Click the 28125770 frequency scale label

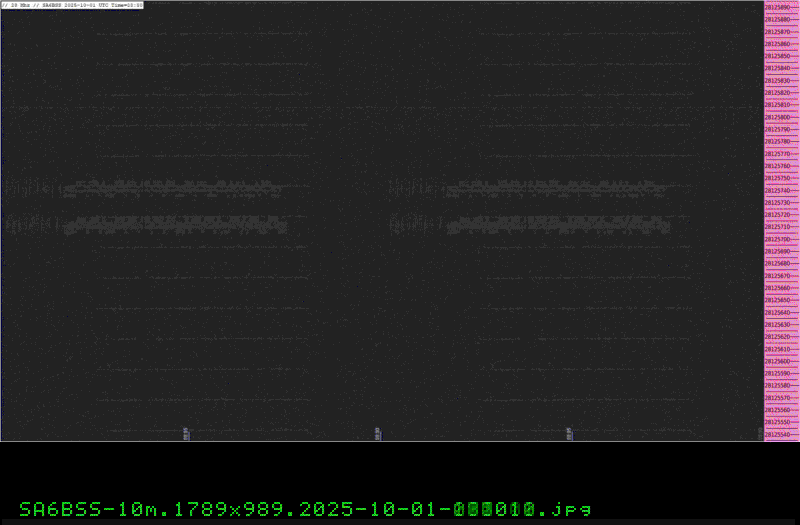(x=776, y=154)
